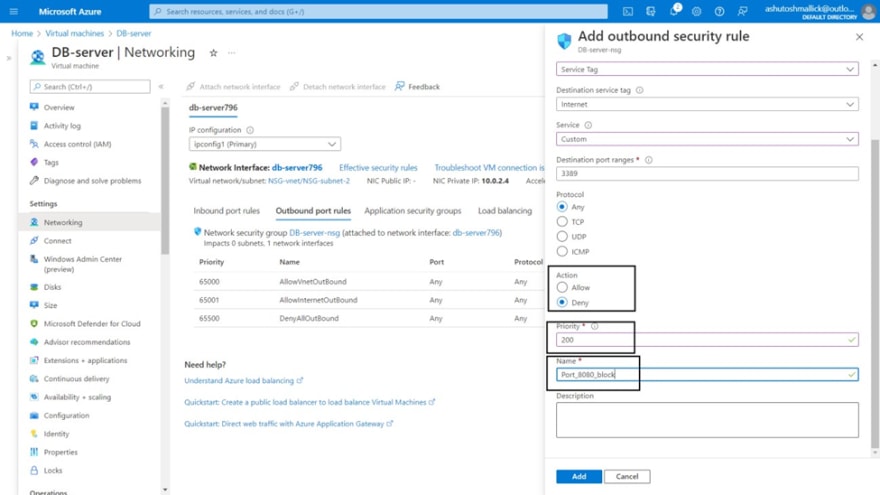This screenshot has width=880, height=495.
Task: Close the Add outbound security rule panel
Action: point(859,37)
